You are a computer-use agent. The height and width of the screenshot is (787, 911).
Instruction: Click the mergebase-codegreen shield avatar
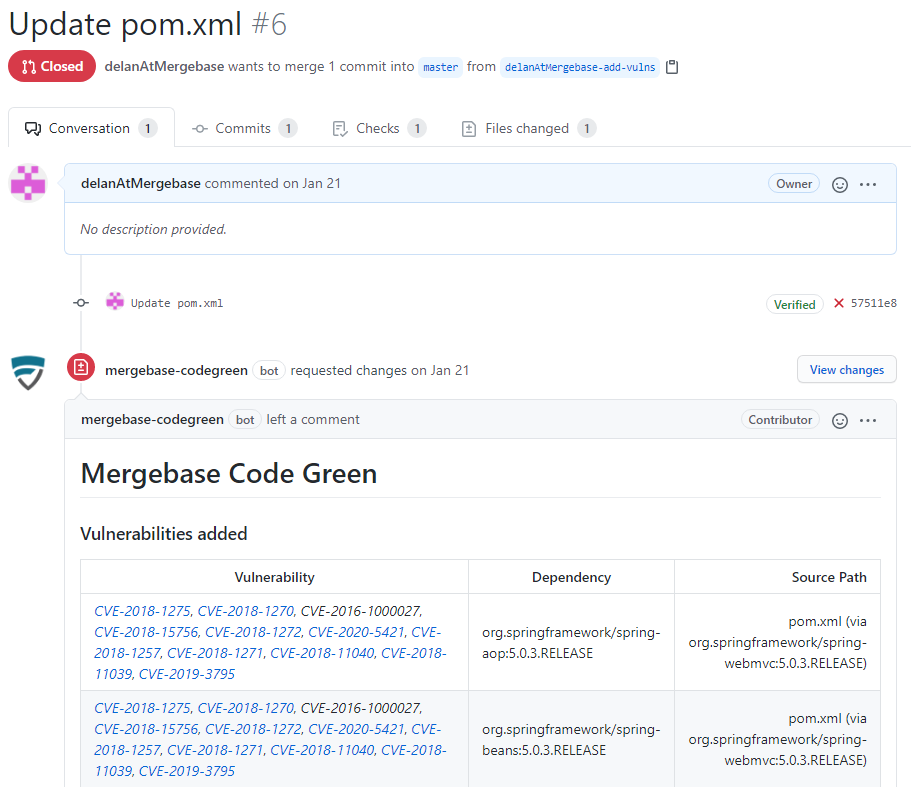click(28, 372)
